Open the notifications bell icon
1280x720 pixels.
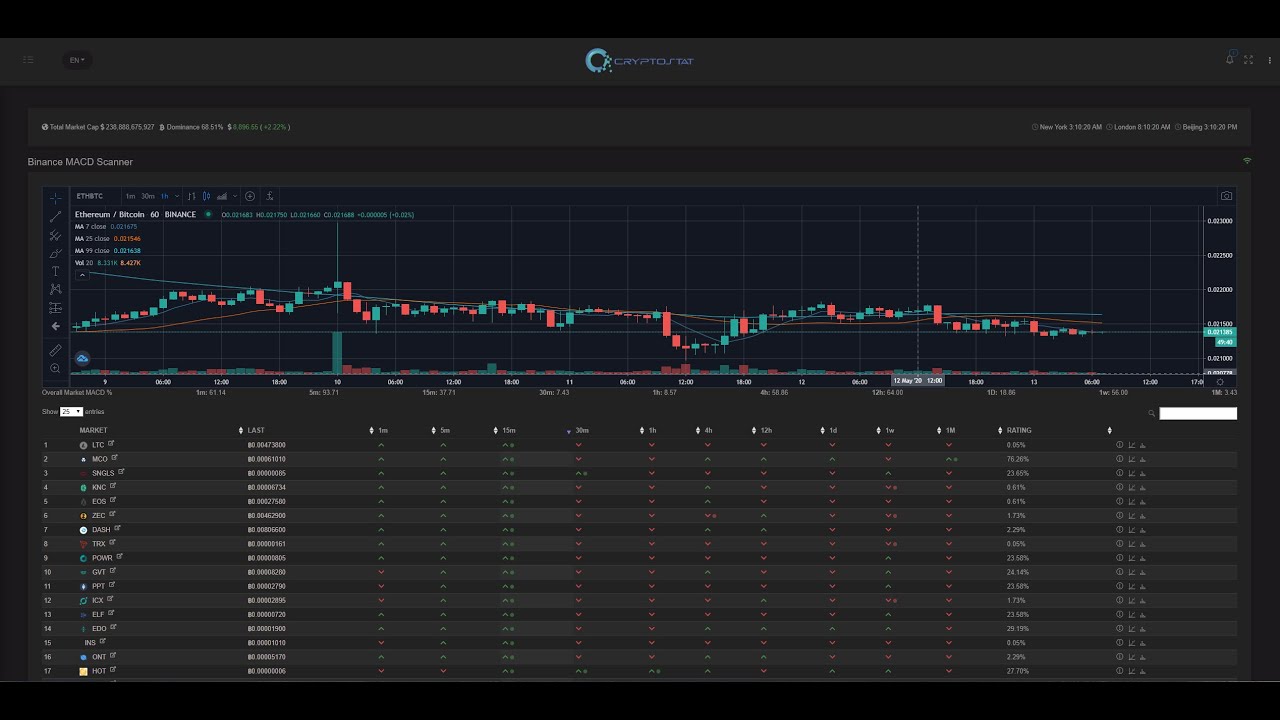click(1230, 60)
